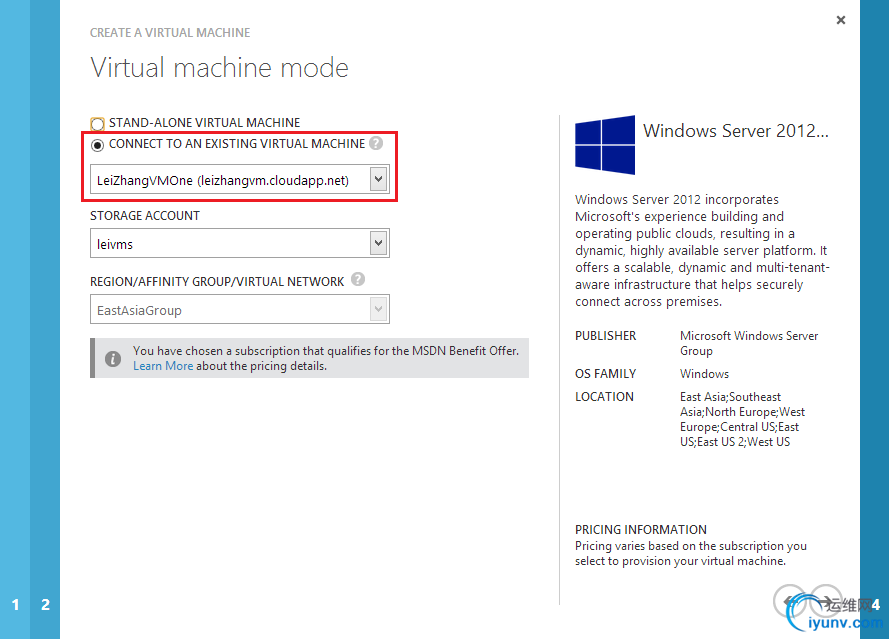Go to wizard step 4
Viewport: 889px width, 639px height.
tap(875, 604)
